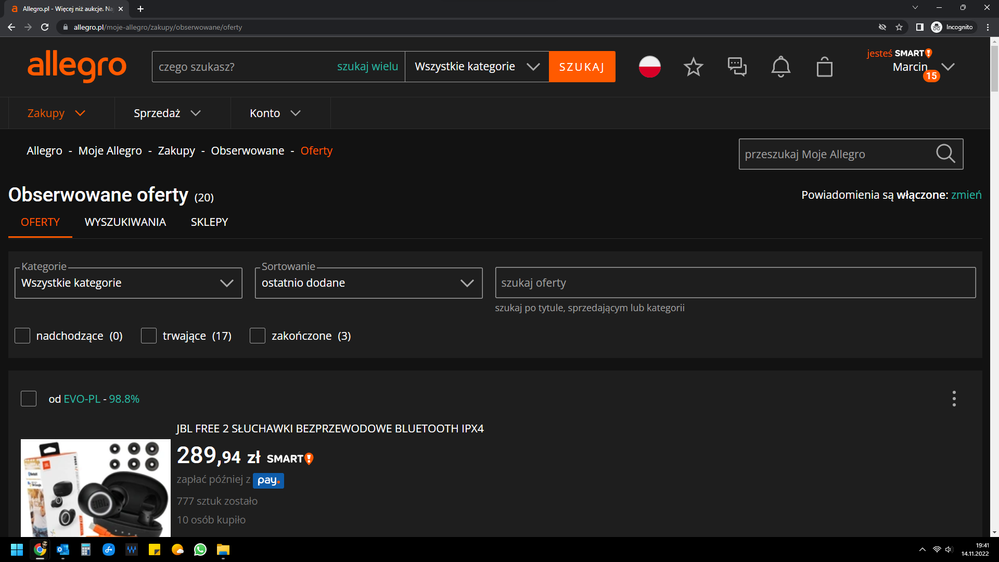This screenshot has height=562, width=999.
Task: Click the page vertical scrollbar thumb
Action: coord(995,70)
